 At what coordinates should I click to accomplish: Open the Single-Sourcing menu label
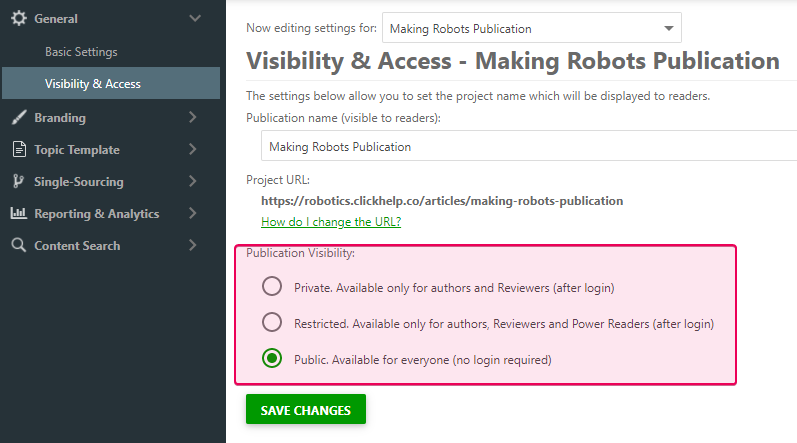[x=79, y=182]
